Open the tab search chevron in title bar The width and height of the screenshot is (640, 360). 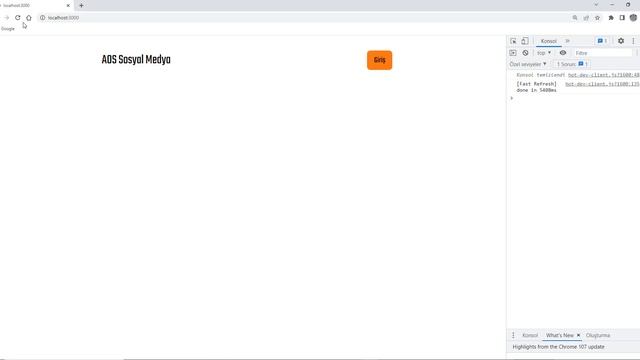pyautogui.click(x=596, y=5)
